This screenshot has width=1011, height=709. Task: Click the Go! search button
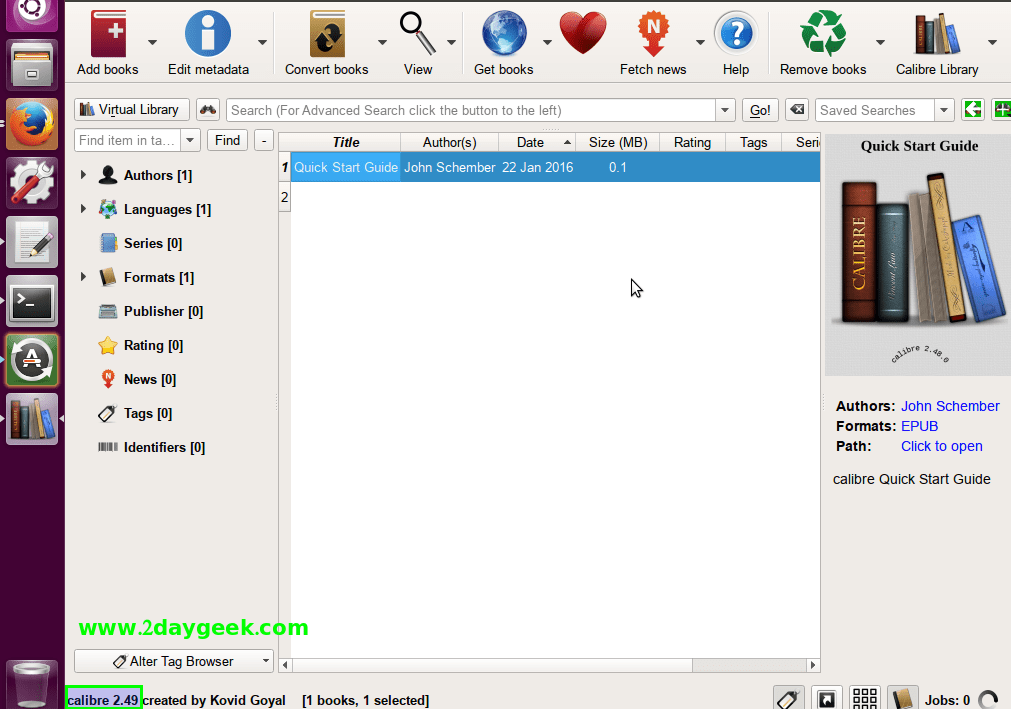pos(760,110)
